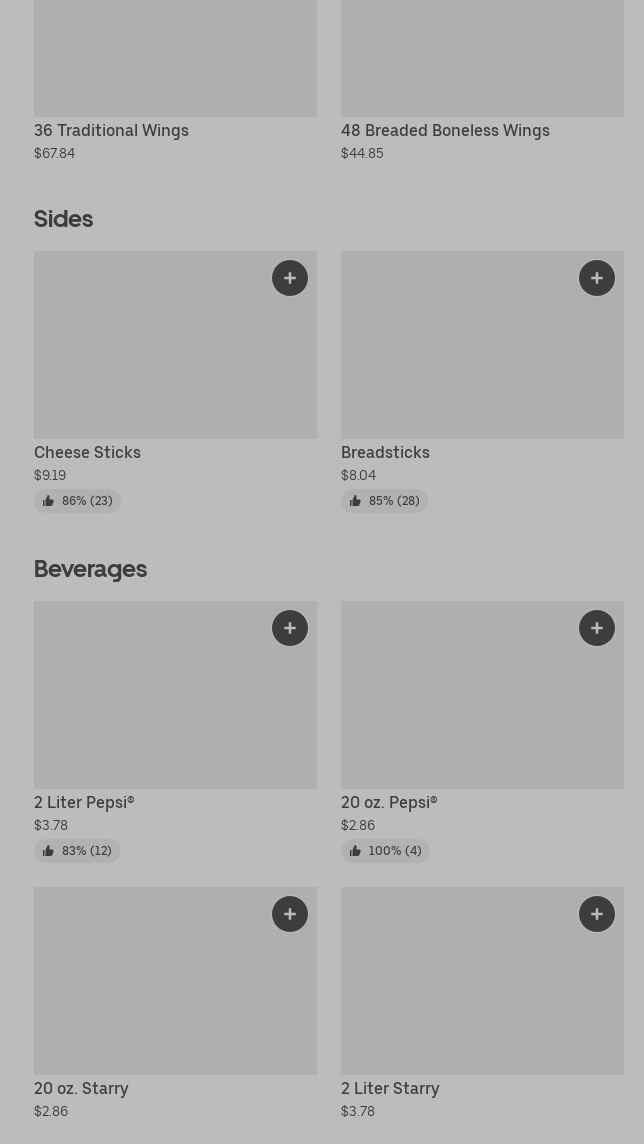Add 2 Liter Pepsi with plus button
Image resolution: width=644 pixels, height=1144 pixels.
(x=290, y=628)
